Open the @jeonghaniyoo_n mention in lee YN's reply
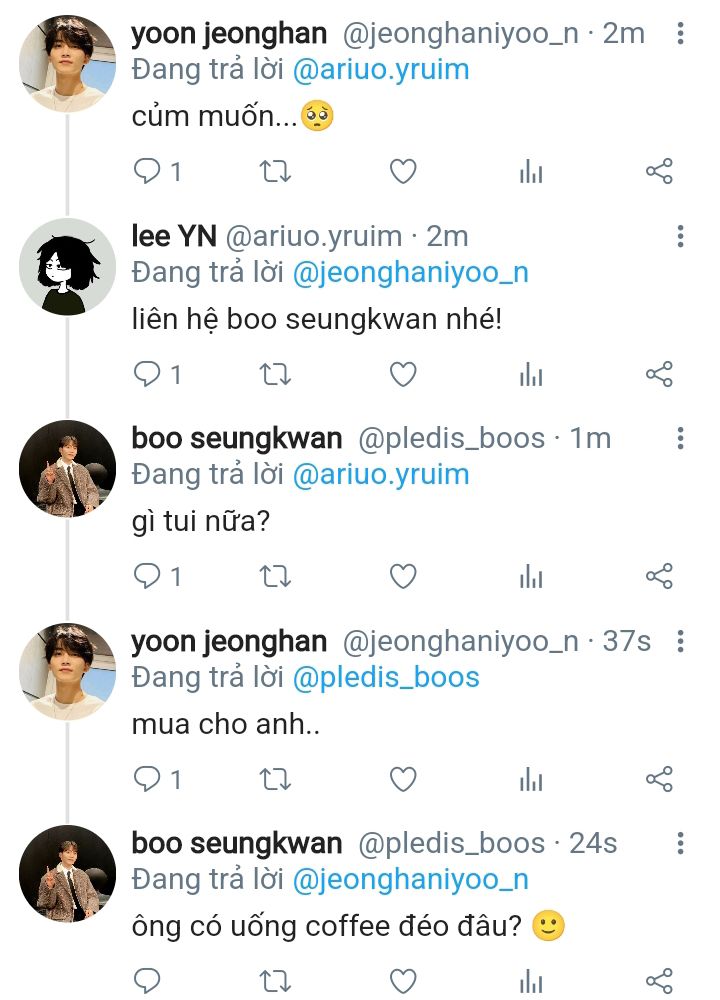720x1000 pixels. 410,272
